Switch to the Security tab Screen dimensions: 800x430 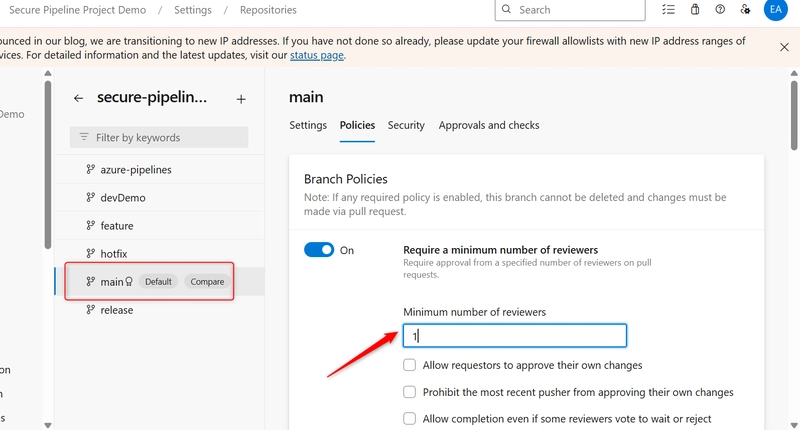click(x=406, y=125)
